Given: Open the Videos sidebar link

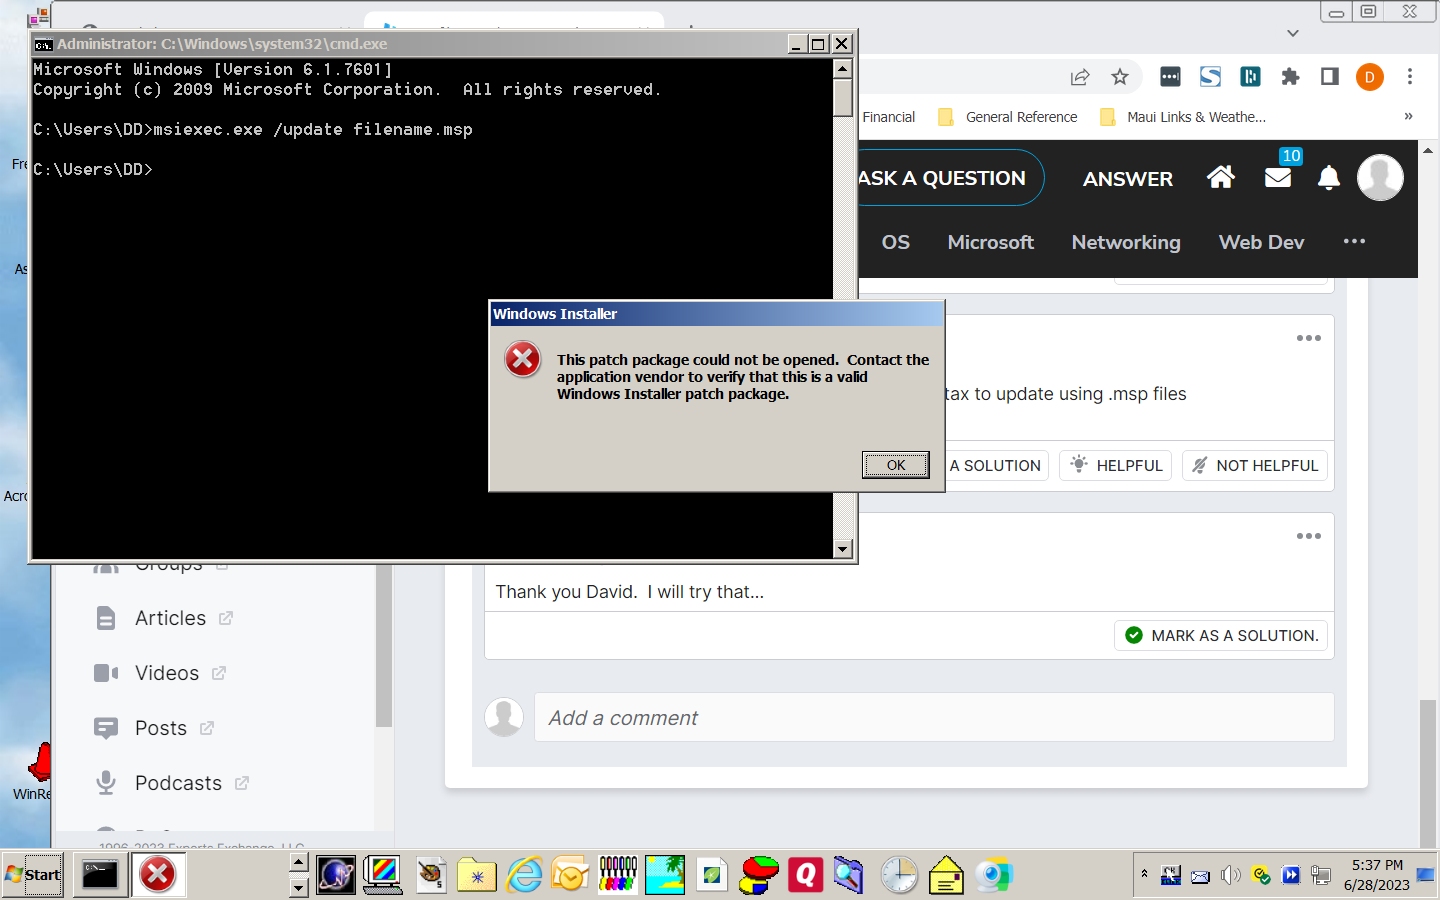Looking at the screenshot, I should pyautogui.click(x=166, y=673).
